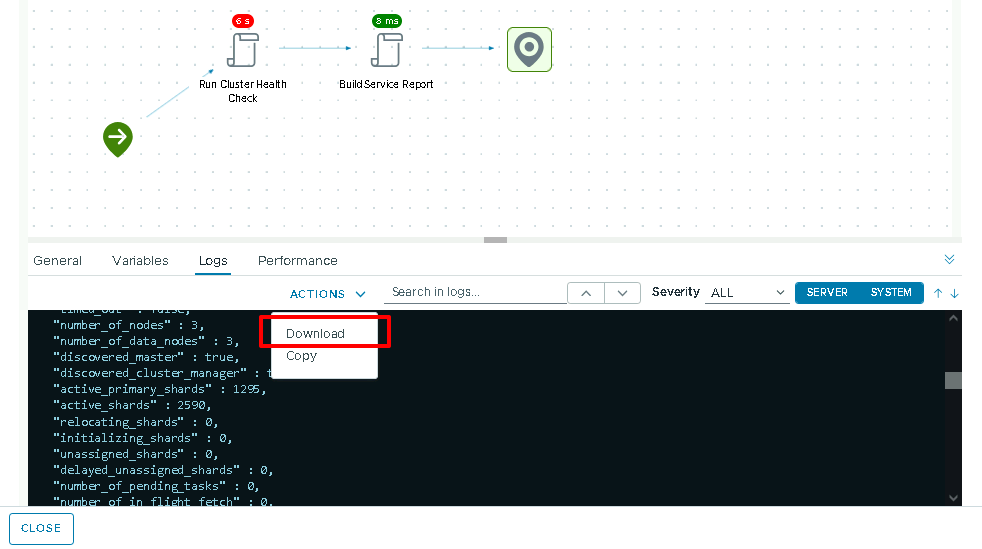The height and width of the screenshot is (549, 982).
Task: Open the Severity ALL dropdown
Action: (747, 293)
